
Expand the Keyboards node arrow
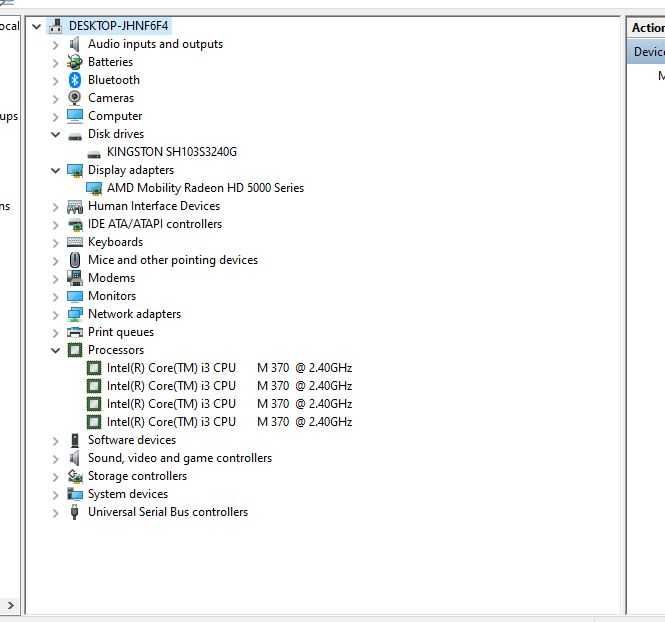coord(55,243)
